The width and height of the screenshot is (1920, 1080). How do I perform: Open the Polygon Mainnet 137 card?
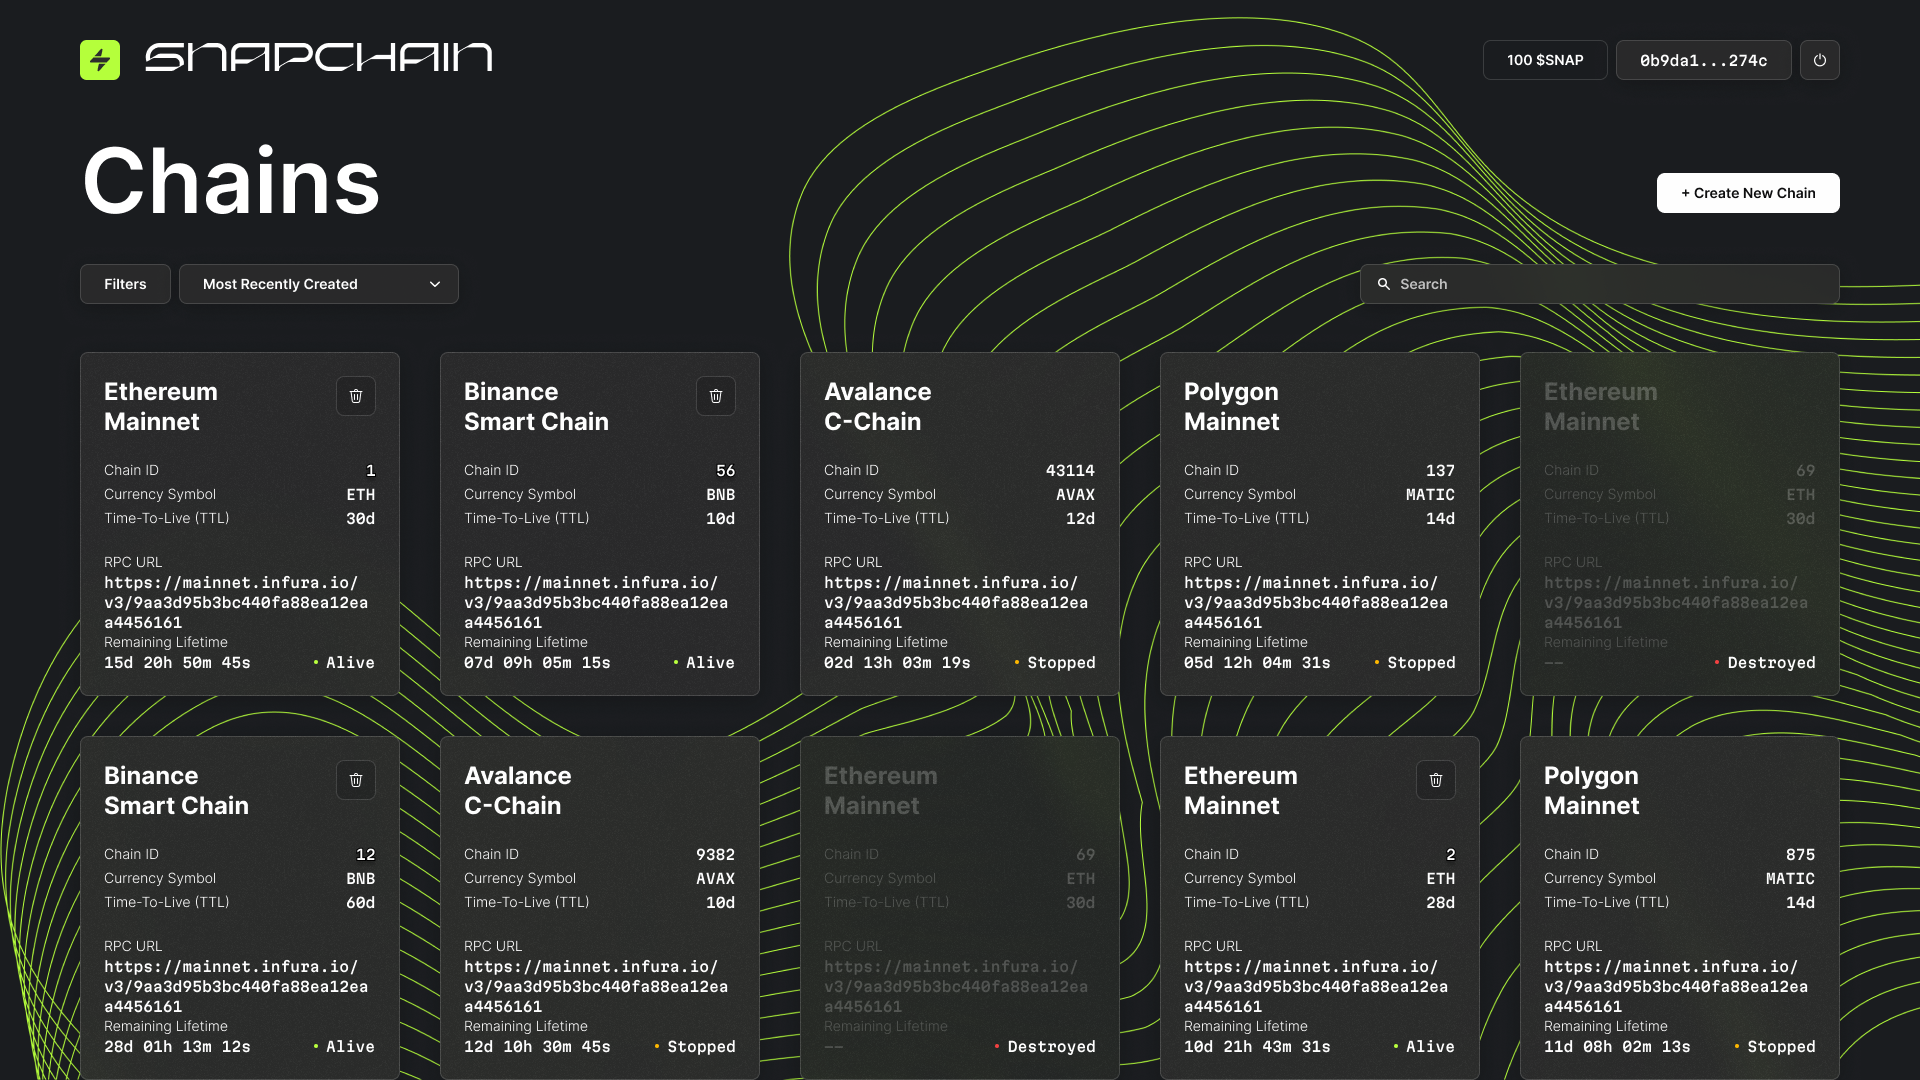coord(1319,524)
